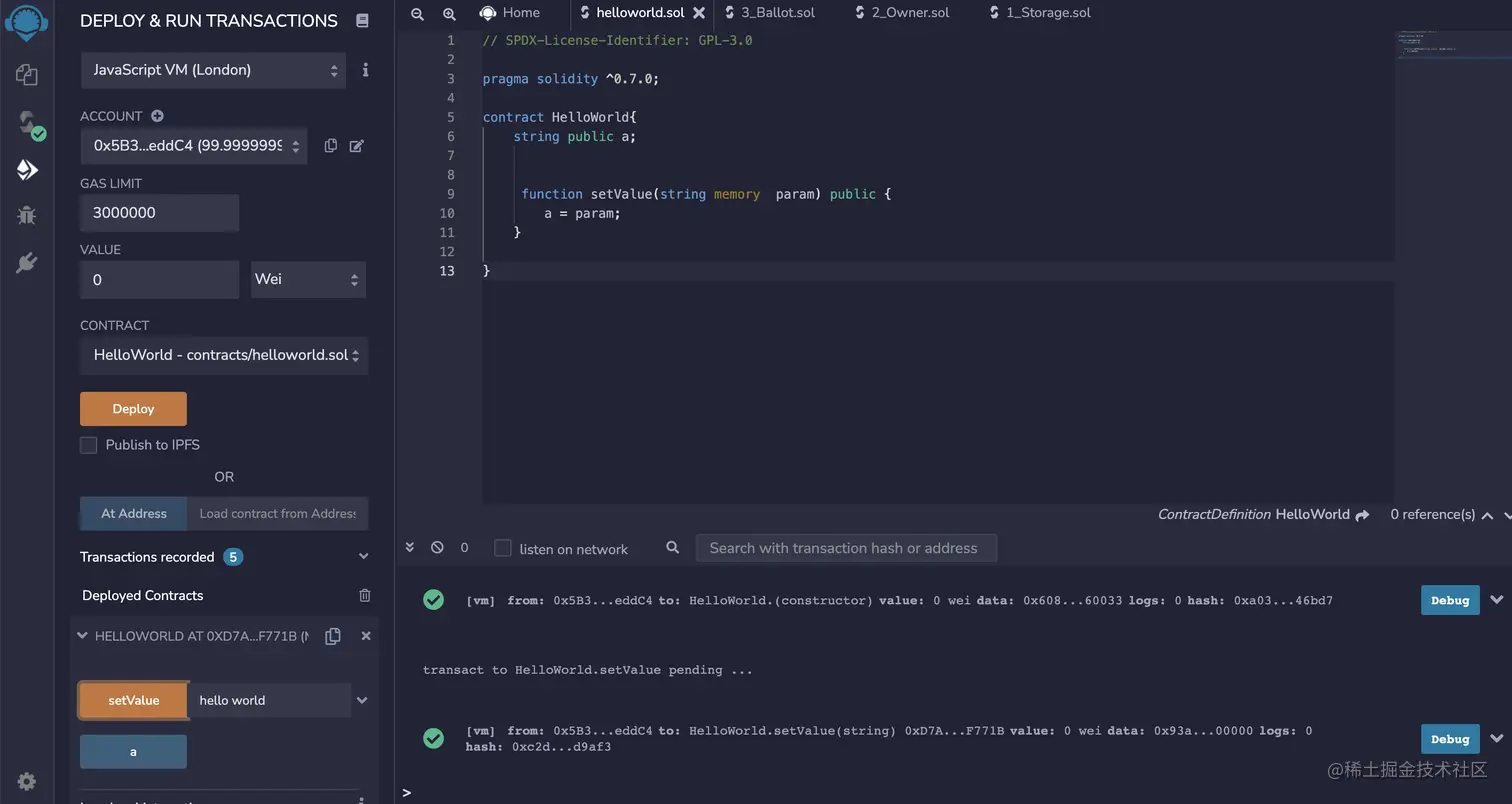Click the GAS LIMIT input field
Viewport: 1512px width, 804px height.
[160, 213]
